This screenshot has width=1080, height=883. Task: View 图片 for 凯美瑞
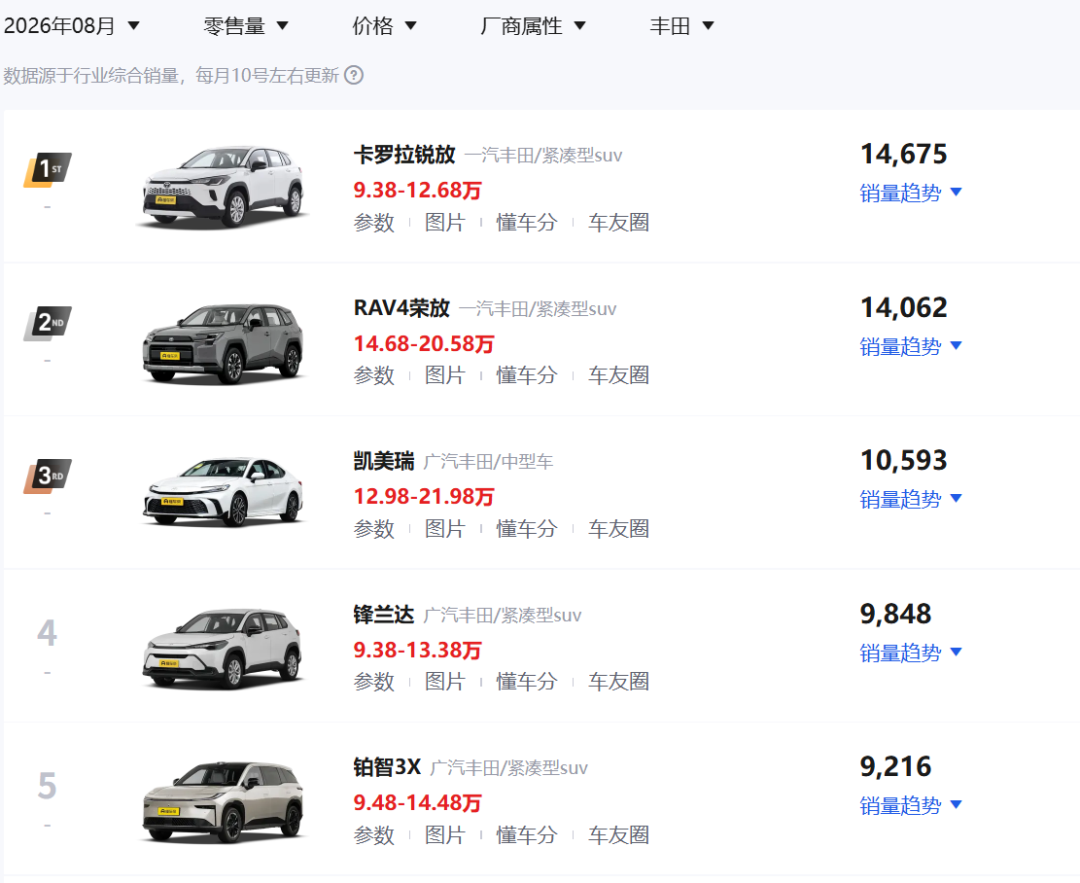(445, 529)
